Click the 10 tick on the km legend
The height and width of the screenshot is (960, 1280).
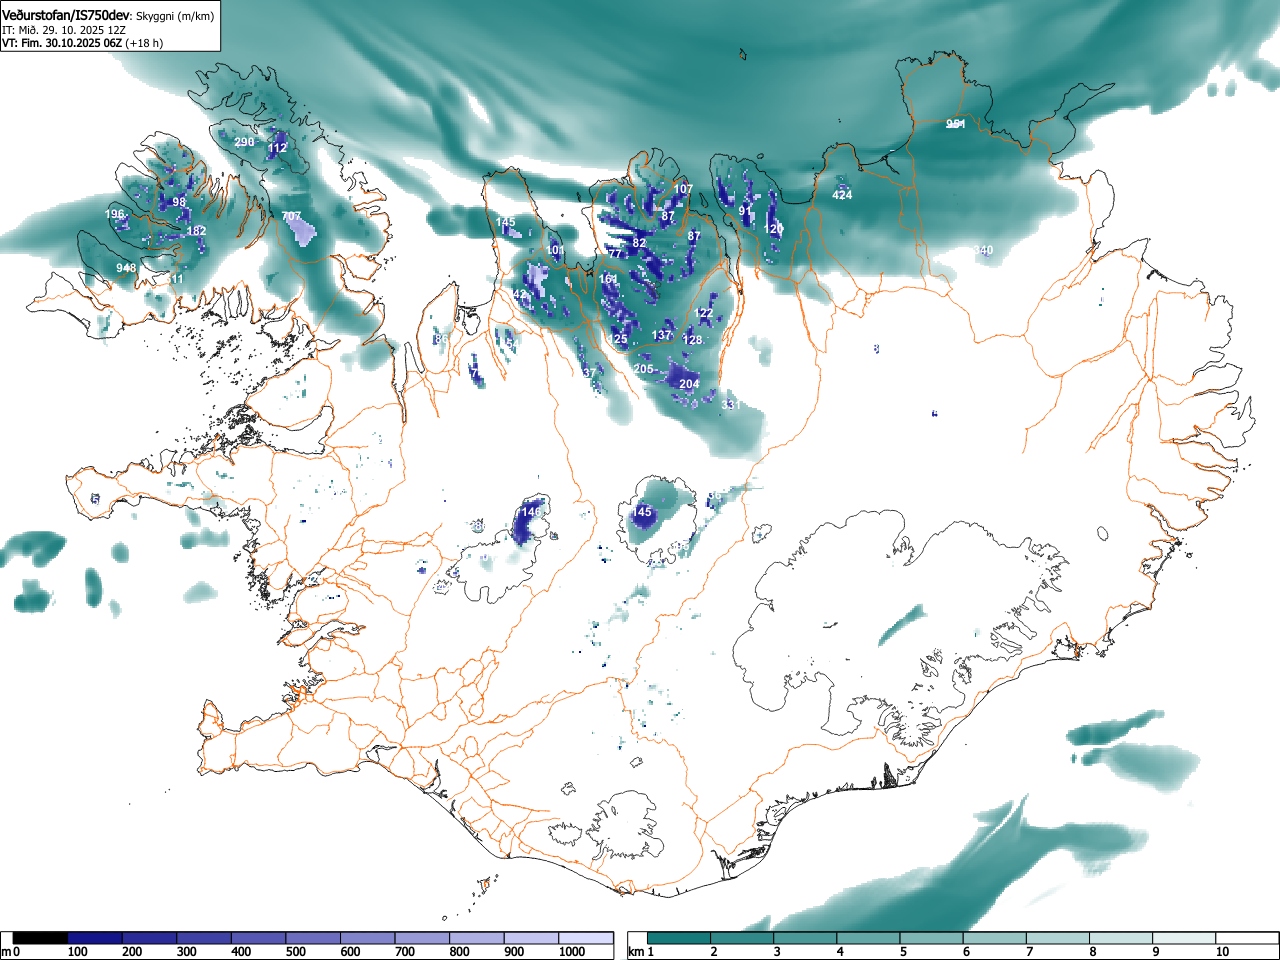(x=1222, y=952)
